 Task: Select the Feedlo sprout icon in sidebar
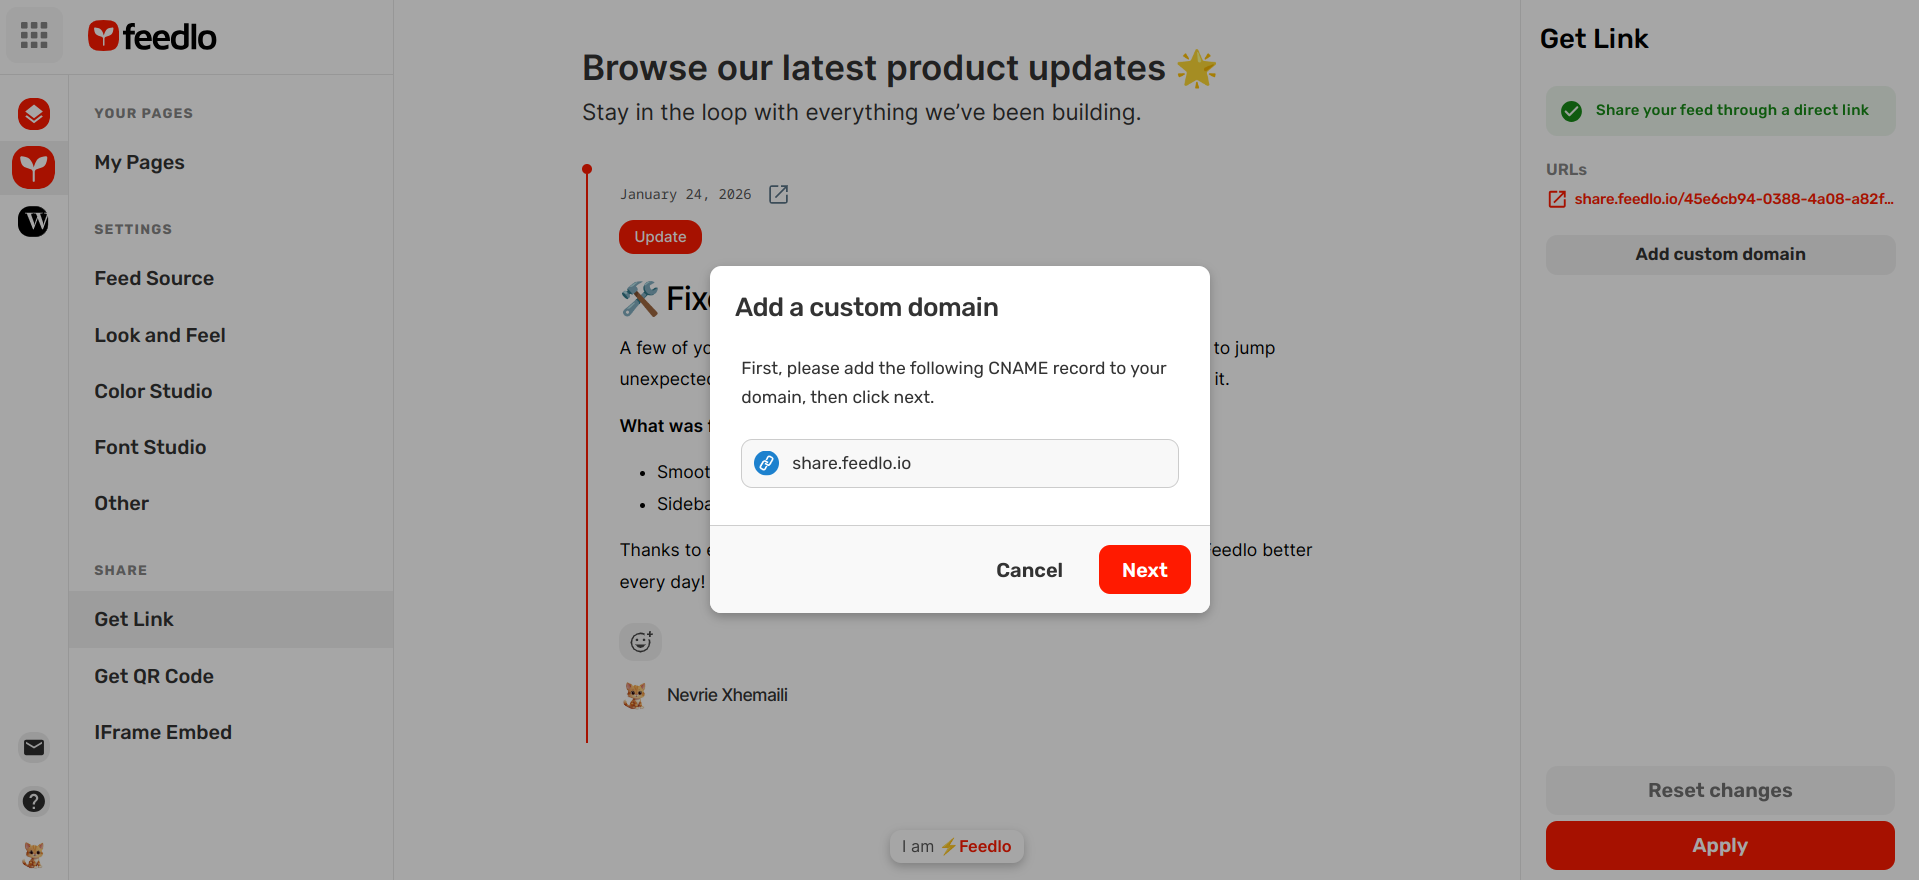(34, 167)
